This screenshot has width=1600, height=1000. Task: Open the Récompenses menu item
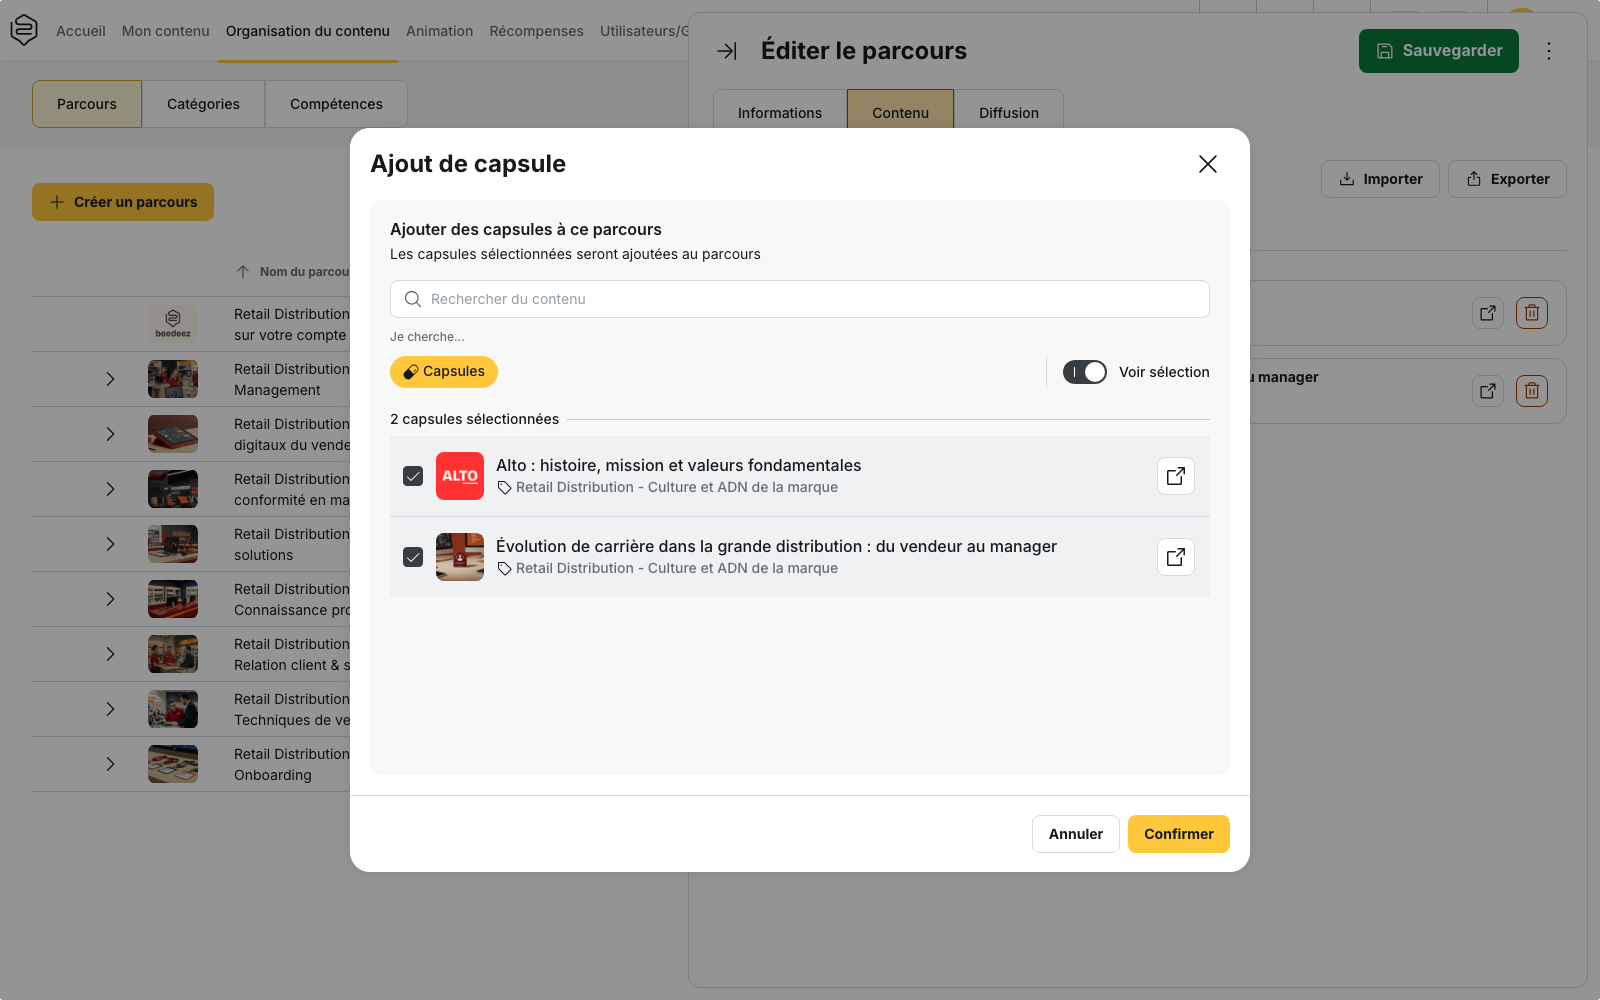pyautogui.click(x=536, y=31)
